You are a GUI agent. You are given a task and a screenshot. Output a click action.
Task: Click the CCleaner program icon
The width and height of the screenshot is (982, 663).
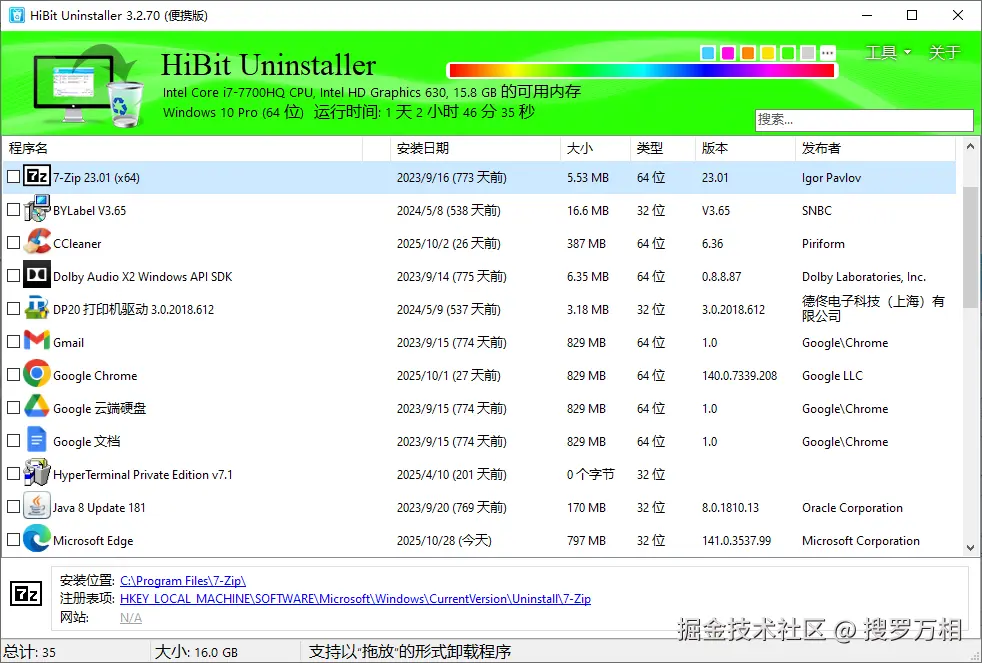click(x=37, y=242)
